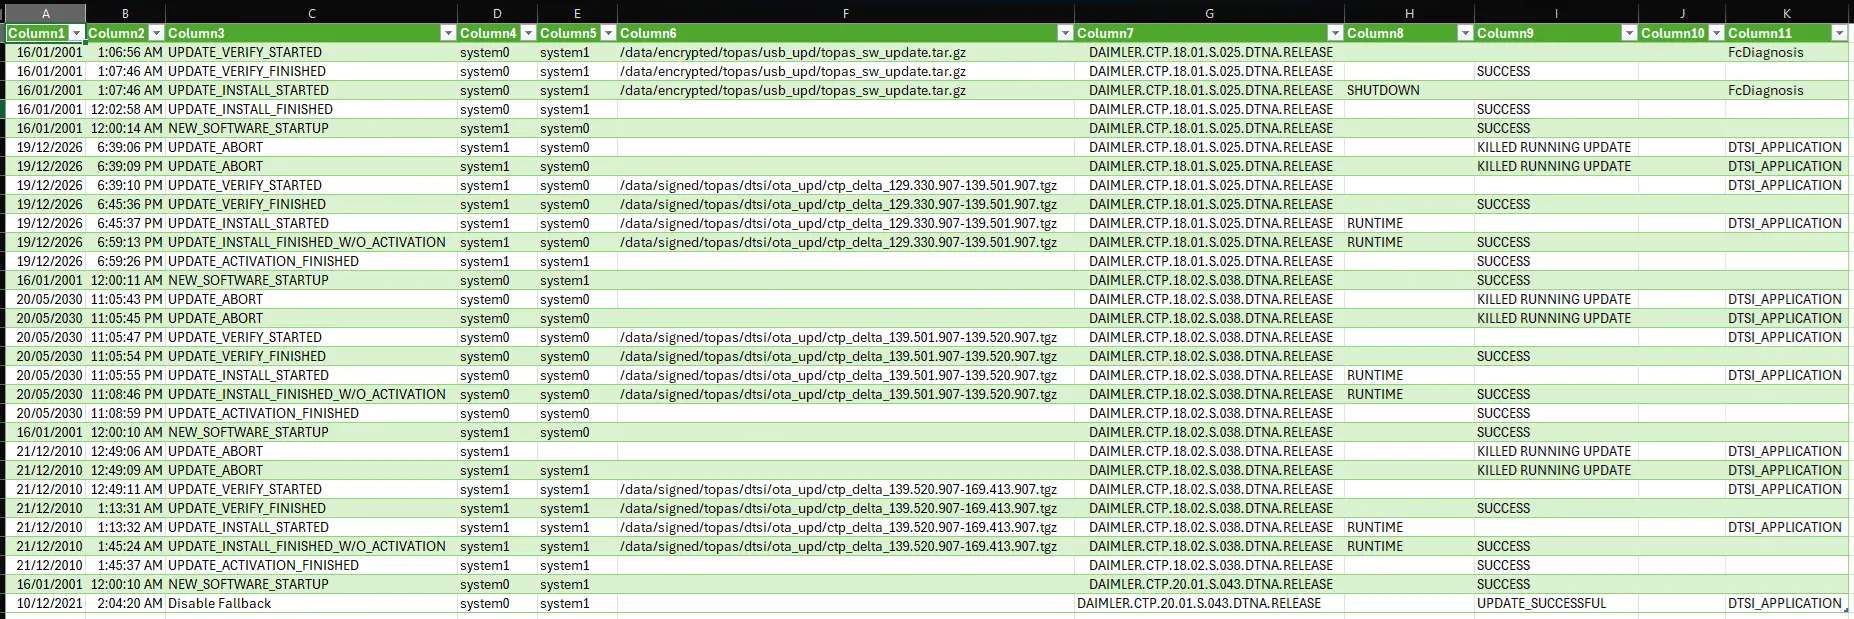Open the Column3 filter dropdown arrow
Screen dimensions: 1854x619
(x=448, y=33)
